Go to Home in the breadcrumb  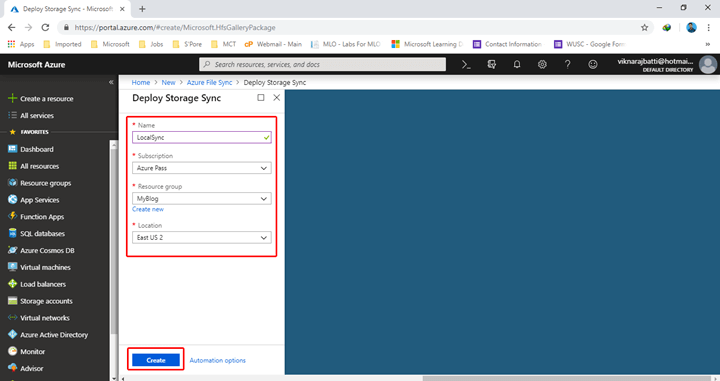pos(141,83)
